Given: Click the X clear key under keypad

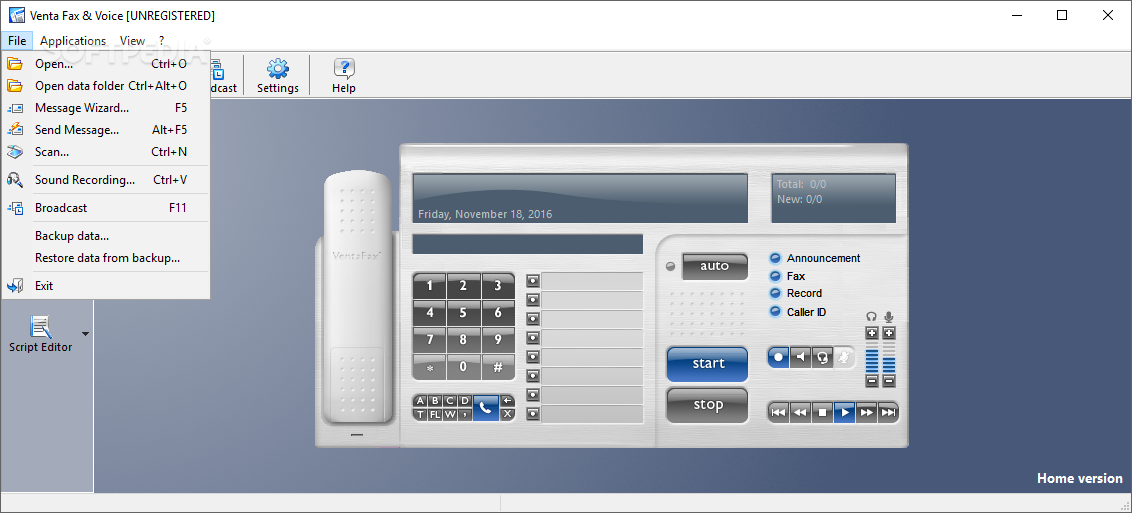Looking at the screenshot, I should [508, 414].
